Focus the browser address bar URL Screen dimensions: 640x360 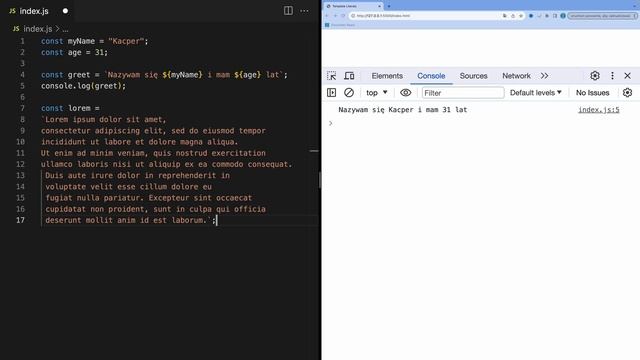(x=383, y=16)
